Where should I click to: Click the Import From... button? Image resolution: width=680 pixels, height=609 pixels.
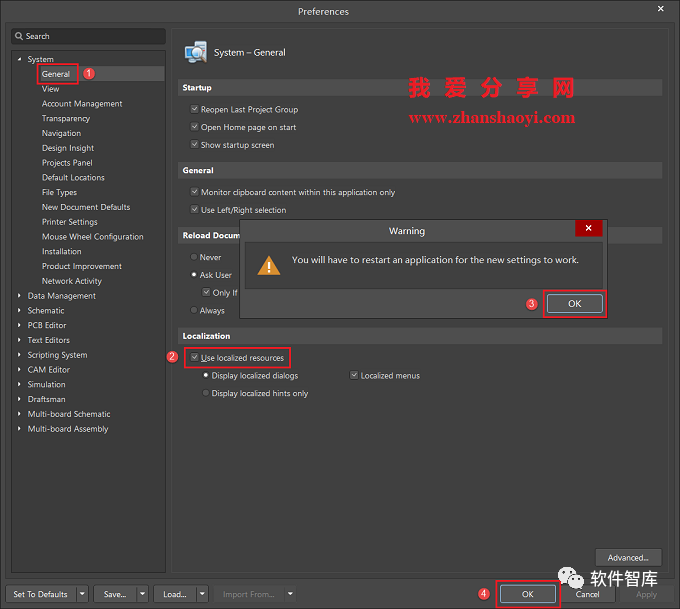point(249,594)
